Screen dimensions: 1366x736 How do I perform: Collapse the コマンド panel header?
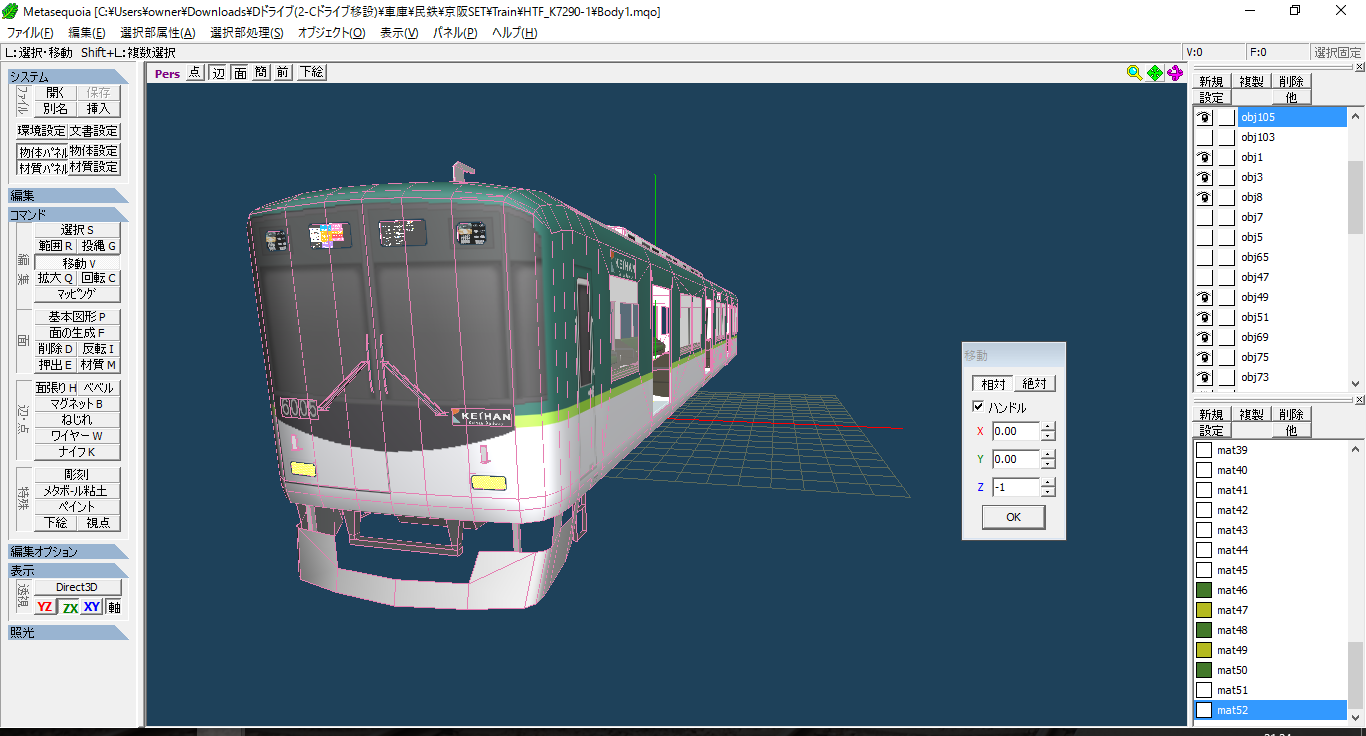point(68,214)
